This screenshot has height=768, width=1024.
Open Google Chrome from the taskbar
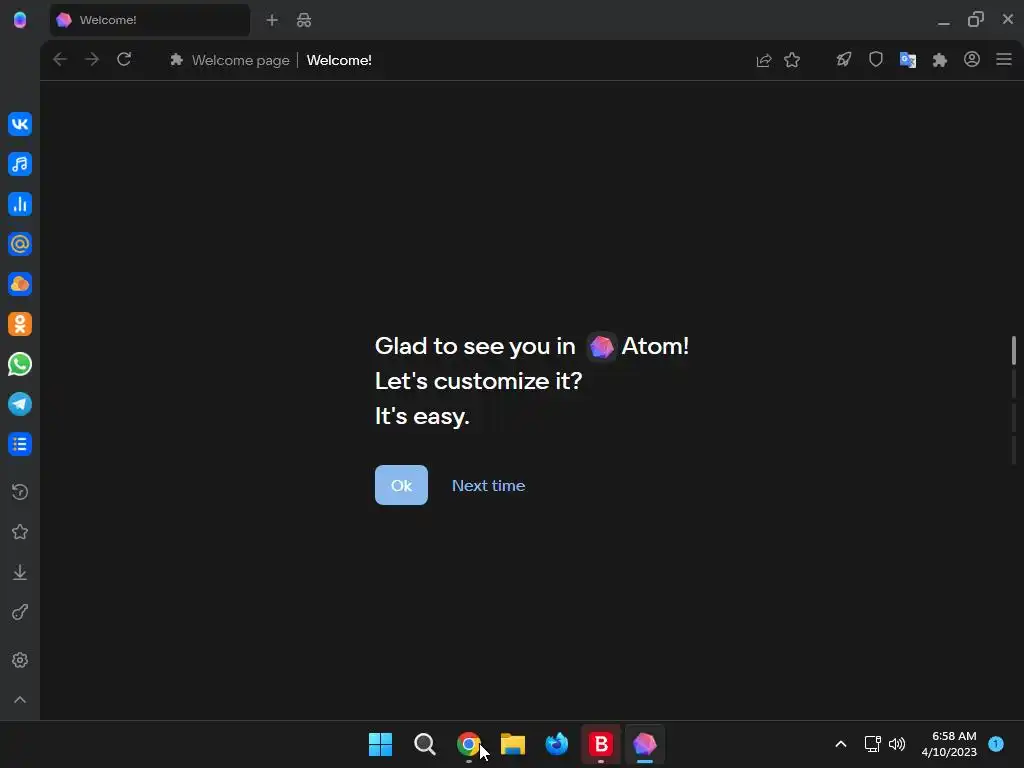[468, 744]
